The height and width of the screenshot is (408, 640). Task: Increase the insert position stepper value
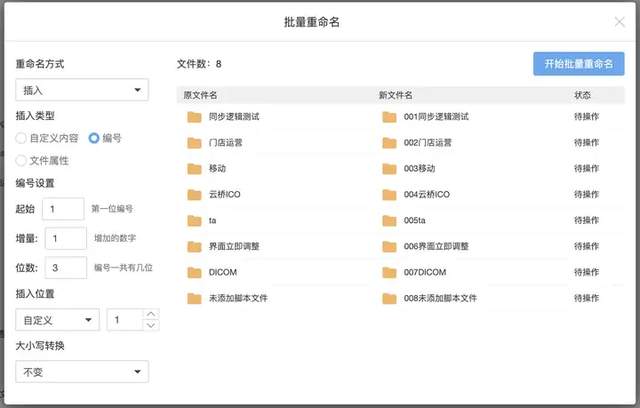(151, 315)
